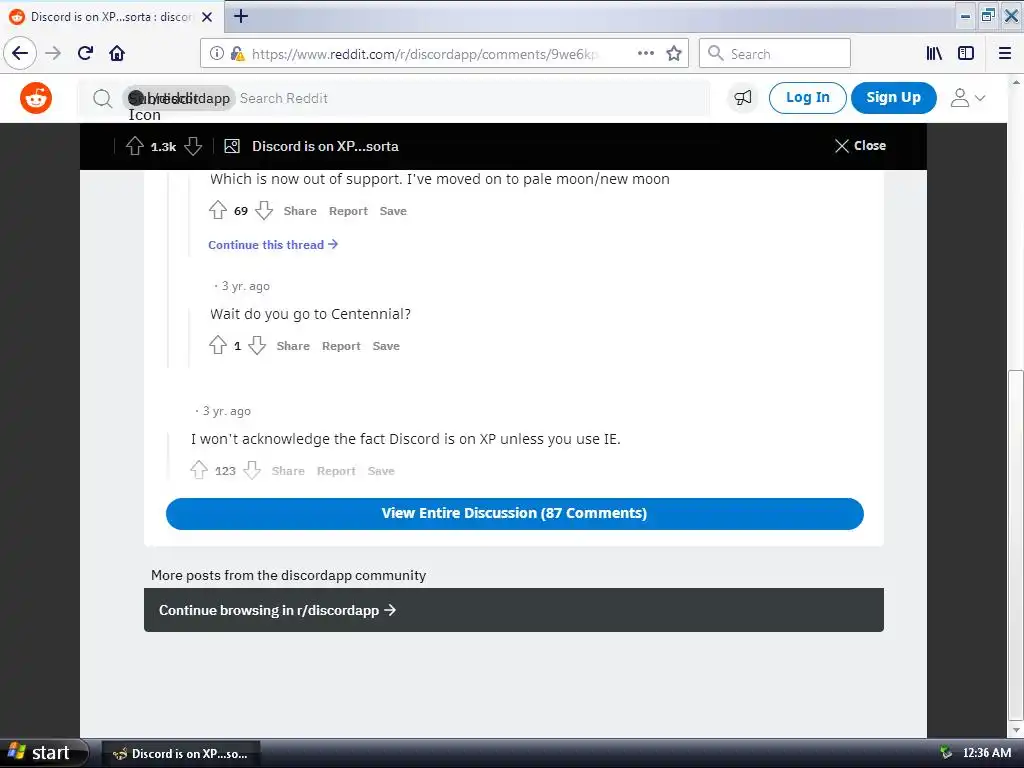
Task: Save the Centennial comment
Action: [386, 346]
